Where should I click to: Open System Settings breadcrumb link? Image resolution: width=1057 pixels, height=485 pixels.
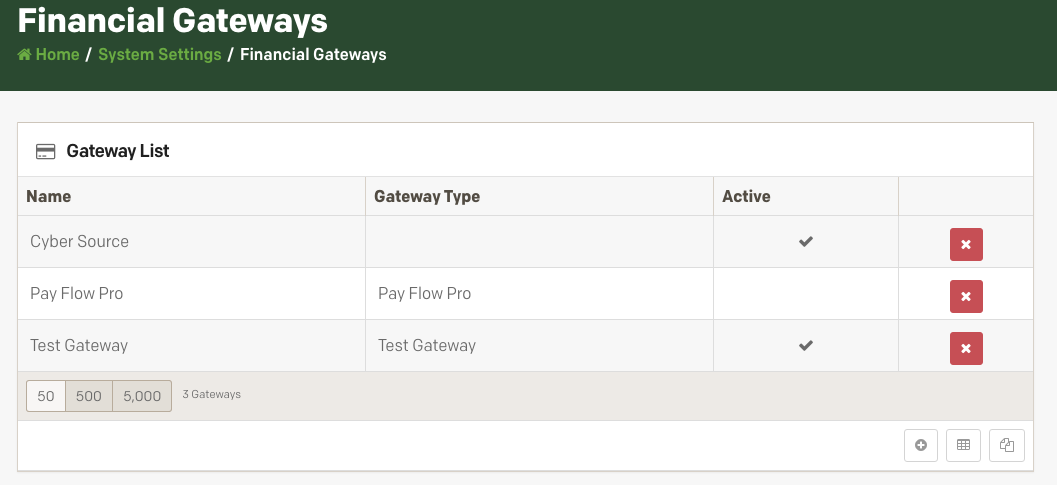tap(160, 55)
